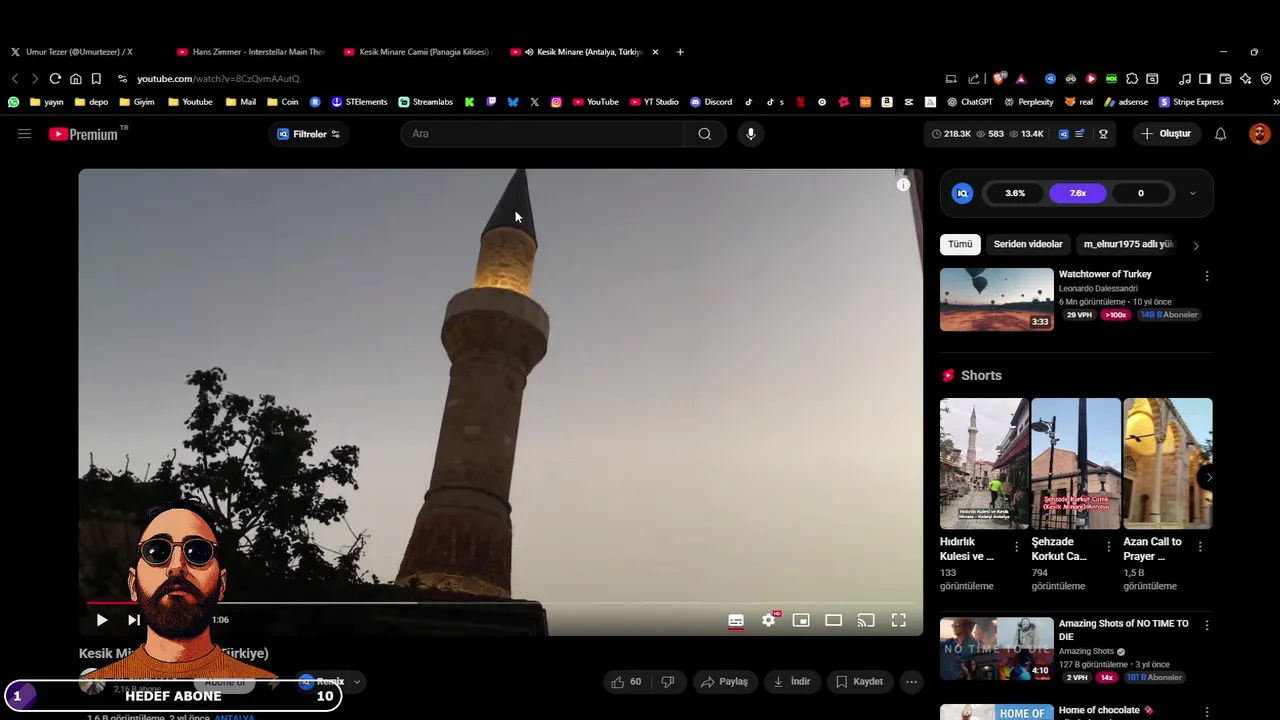Show all bookmarks overflow chevron

(x=1275, y=102)
